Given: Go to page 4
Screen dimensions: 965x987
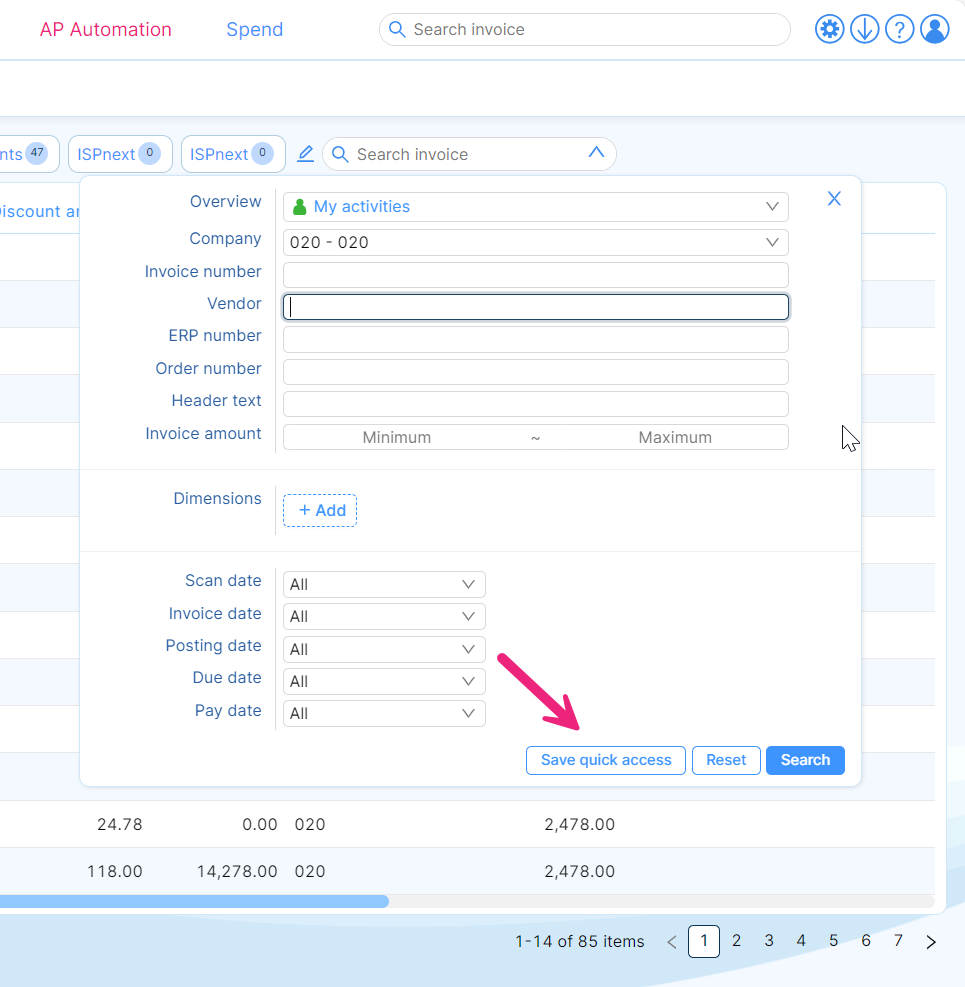Looking at the screenshot, I should pos(801,941).
